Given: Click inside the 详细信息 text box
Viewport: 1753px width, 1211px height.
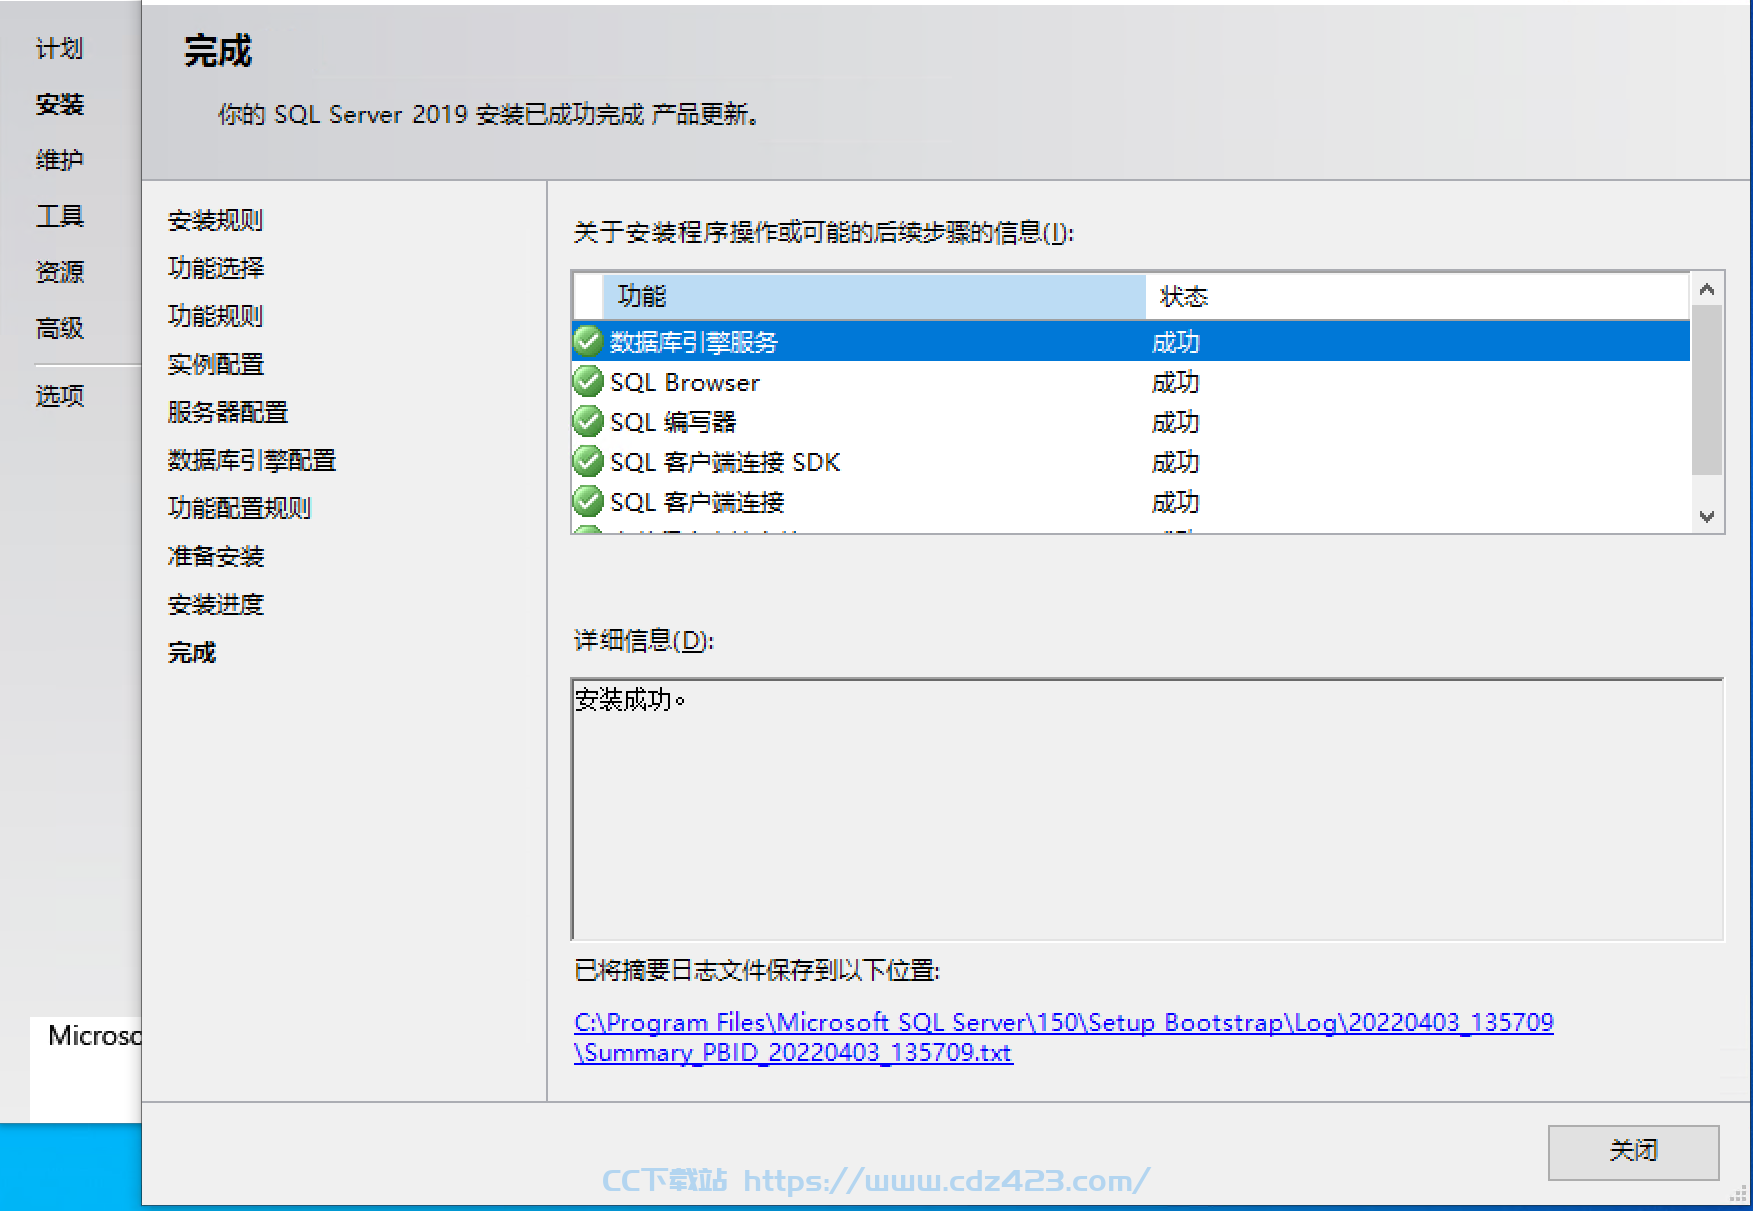Looking at the screenshot, I should tap(1147, 809).
